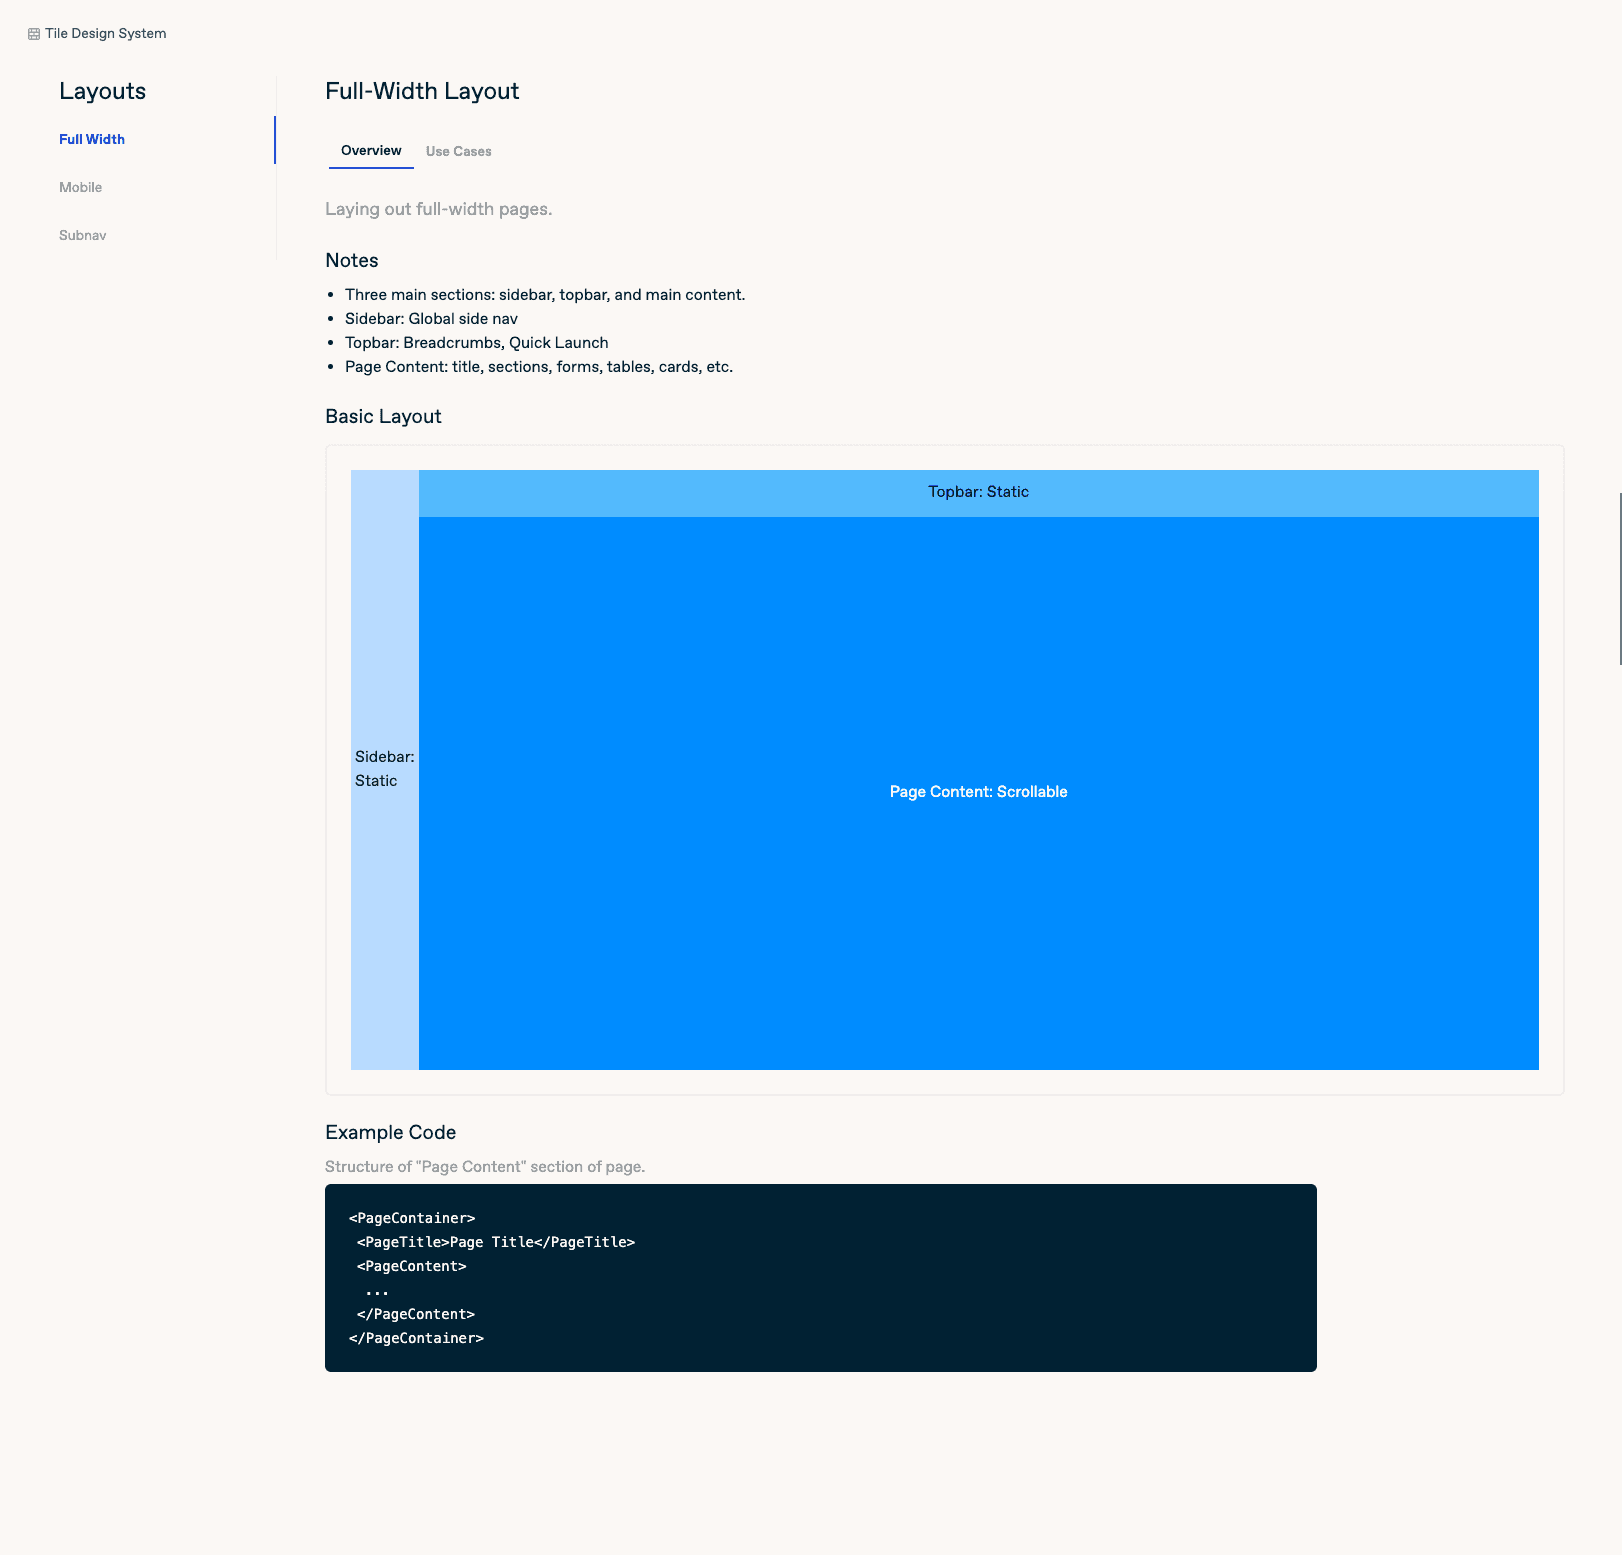The height and width of the screenshot is (1555, 1622).
Task: Click the Notes heading
Action: (352, 260)
